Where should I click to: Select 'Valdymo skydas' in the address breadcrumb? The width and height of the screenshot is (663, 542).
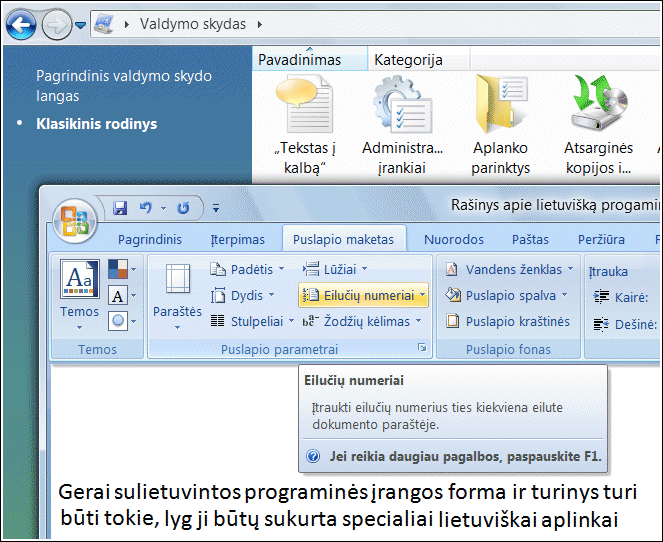tap(193, 24)
